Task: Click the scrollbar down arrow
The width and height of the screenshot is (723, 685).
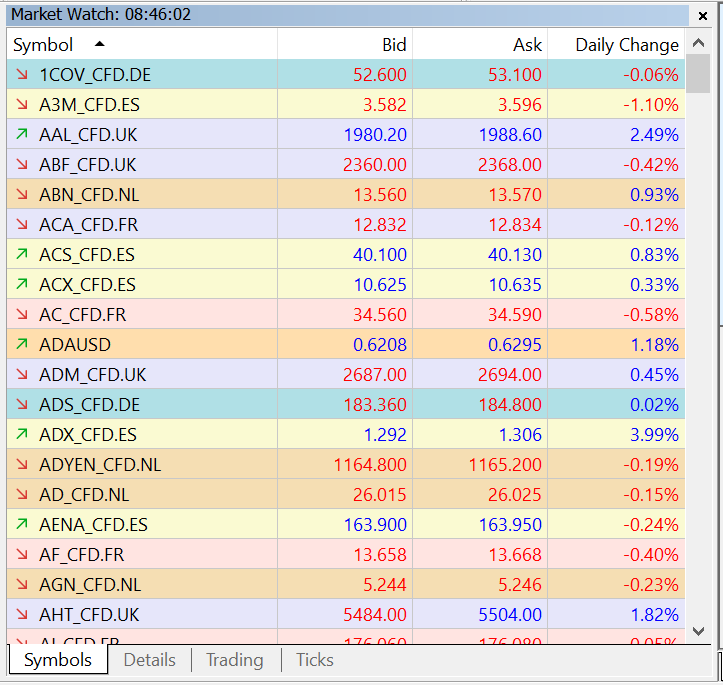Action: (699, 631)
